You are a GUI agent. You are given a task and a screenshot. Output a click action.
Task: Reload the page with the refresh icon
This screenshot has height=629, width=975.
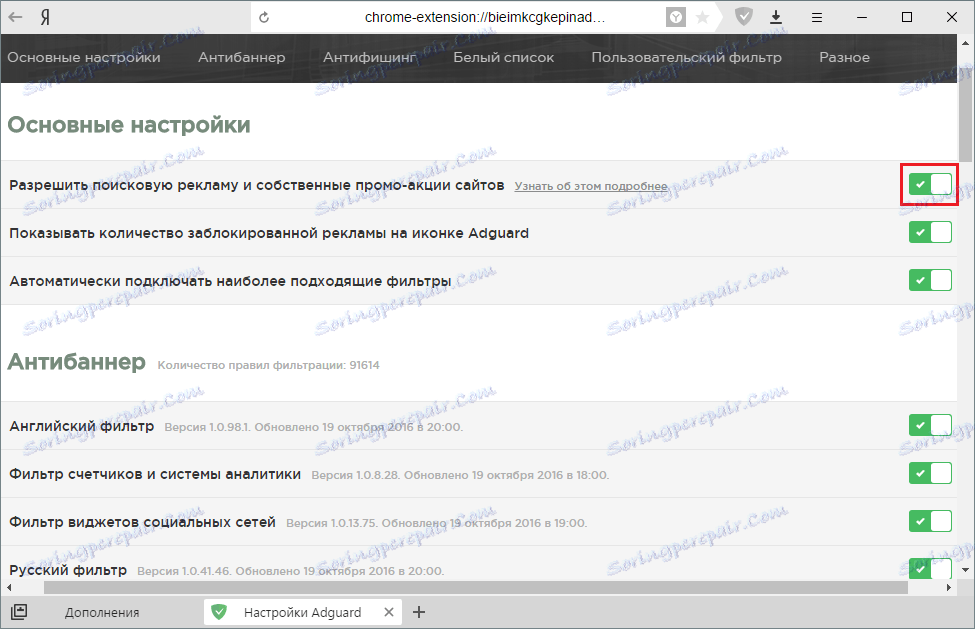(264, 17)
